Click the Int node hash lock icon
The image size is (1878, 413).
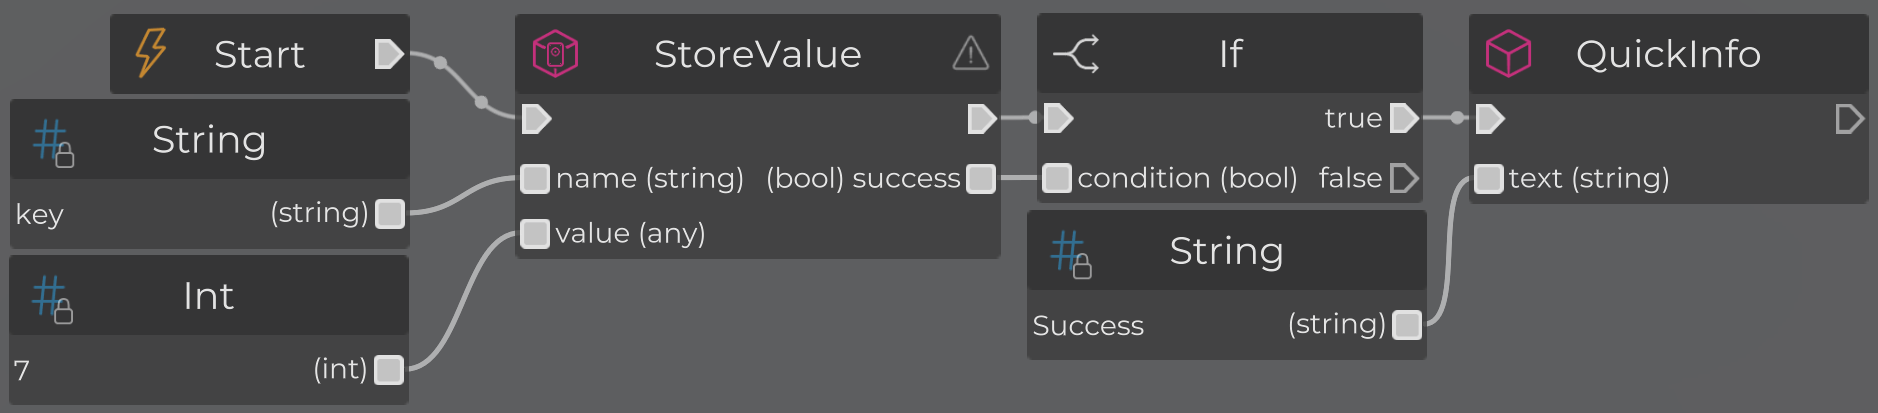tap(52, 299)
